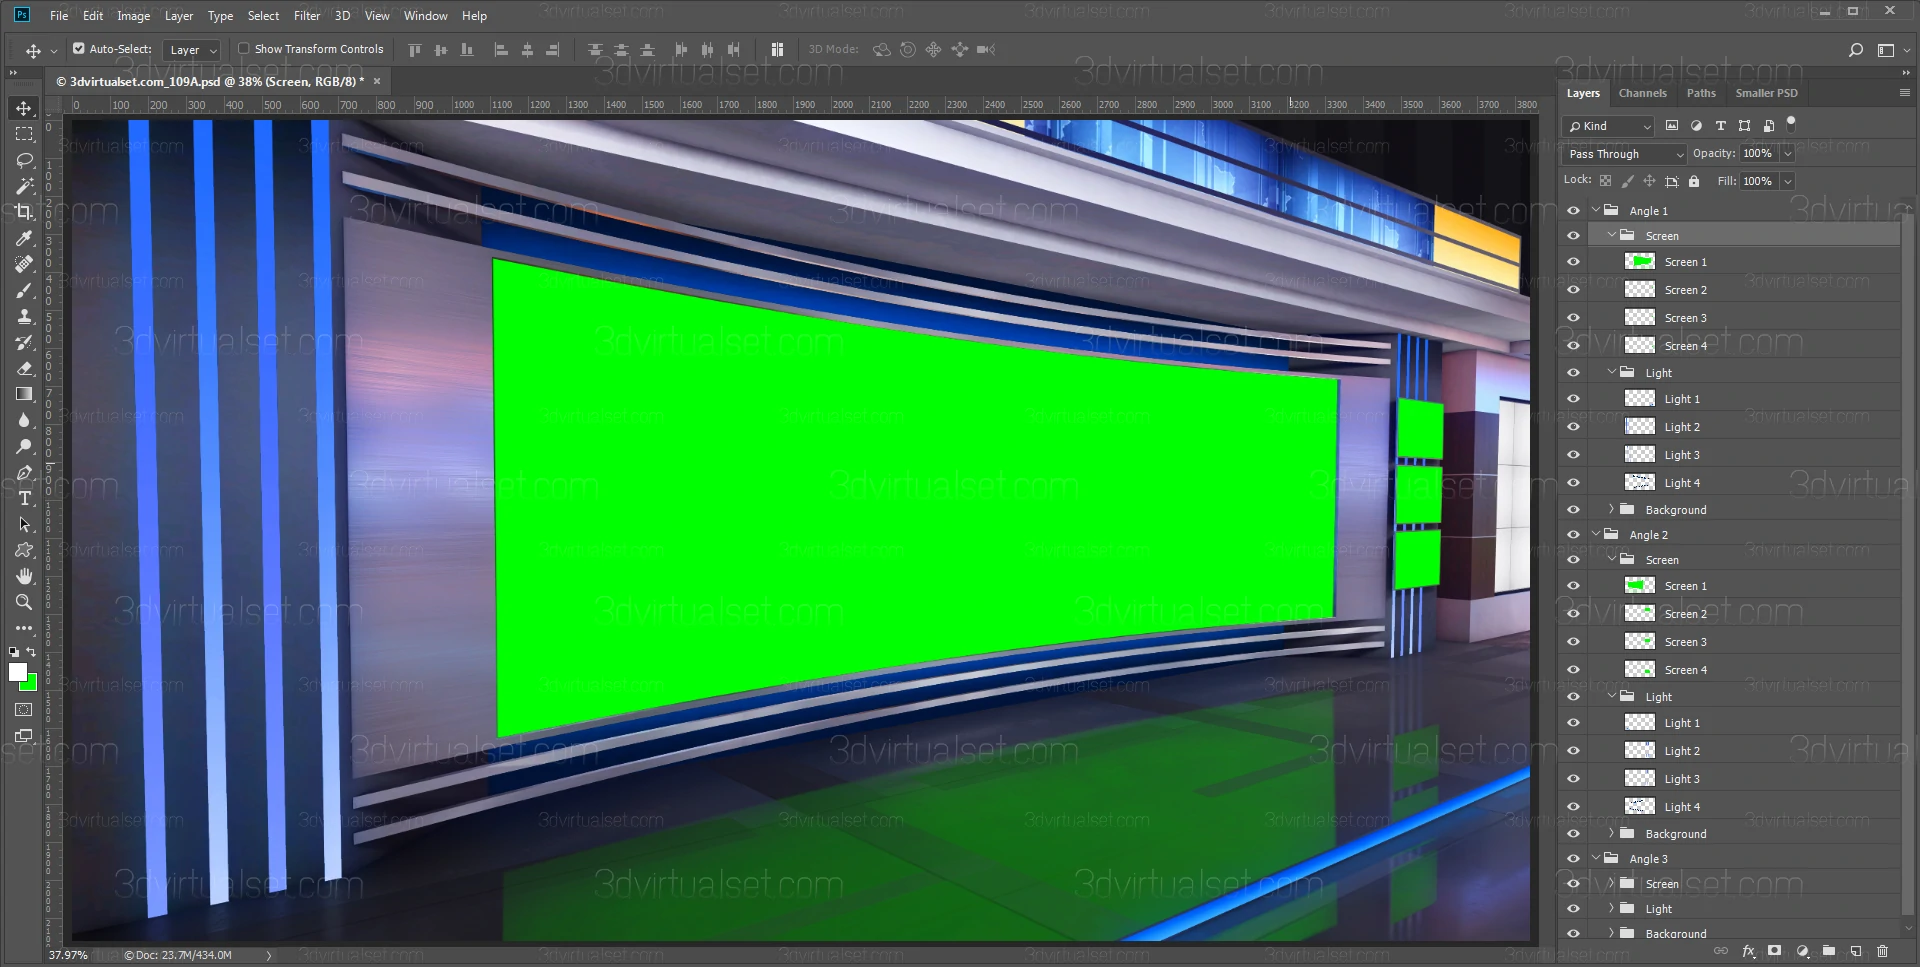Screen dimensions: 1920x967
Task: Switch to the Smaller PSD tab
Action: (x=1766, y=93)
